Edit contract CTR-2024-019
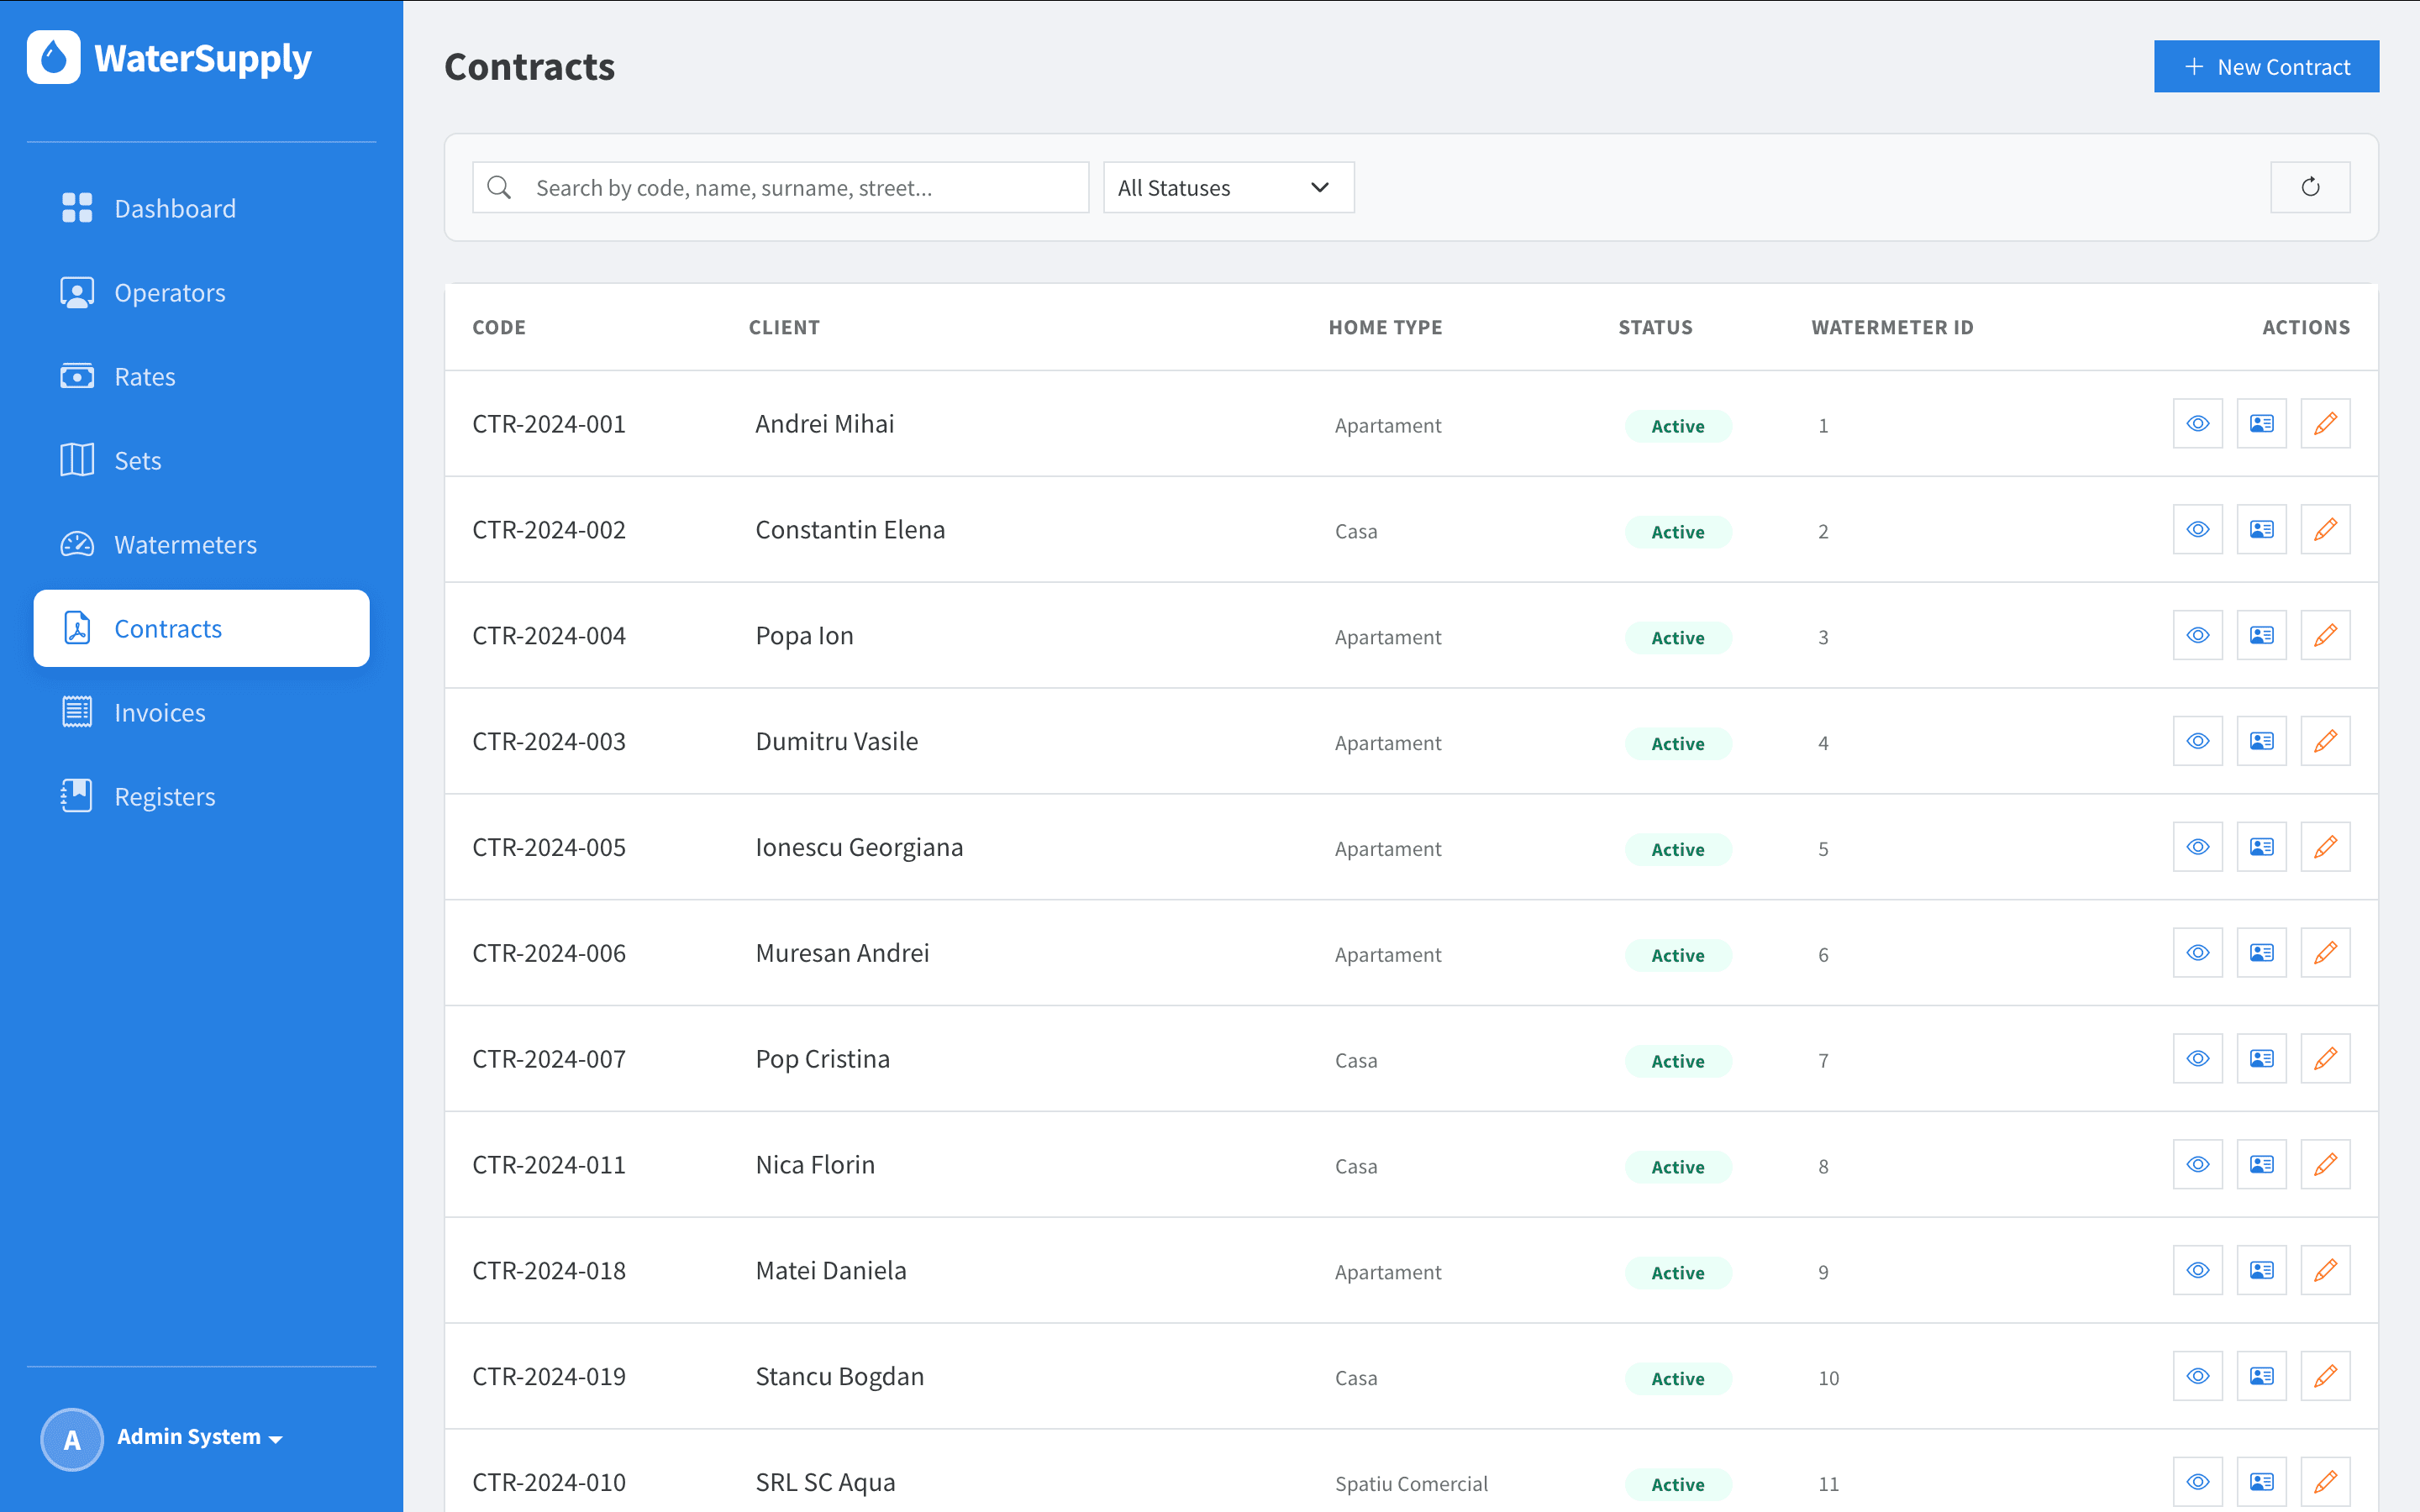The width and height of the screenshot is (2420, 1512). (x=2325, y=1377)
